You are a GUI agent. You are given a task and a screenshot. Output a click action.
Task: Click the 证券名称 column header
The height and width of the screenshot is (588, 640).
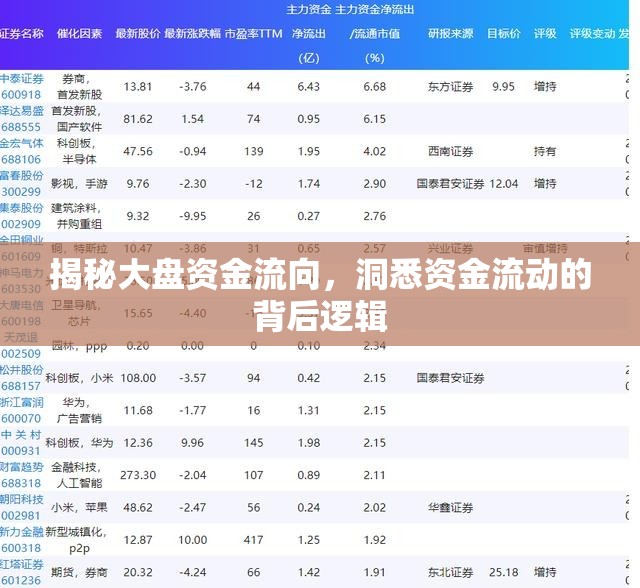[x=21, y=33]
